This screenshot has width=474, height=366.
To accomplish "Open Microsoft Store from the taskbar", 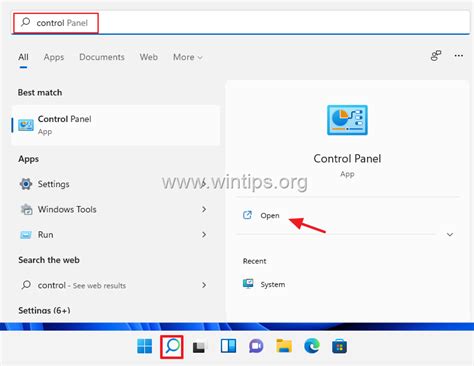I will point(339,346).
